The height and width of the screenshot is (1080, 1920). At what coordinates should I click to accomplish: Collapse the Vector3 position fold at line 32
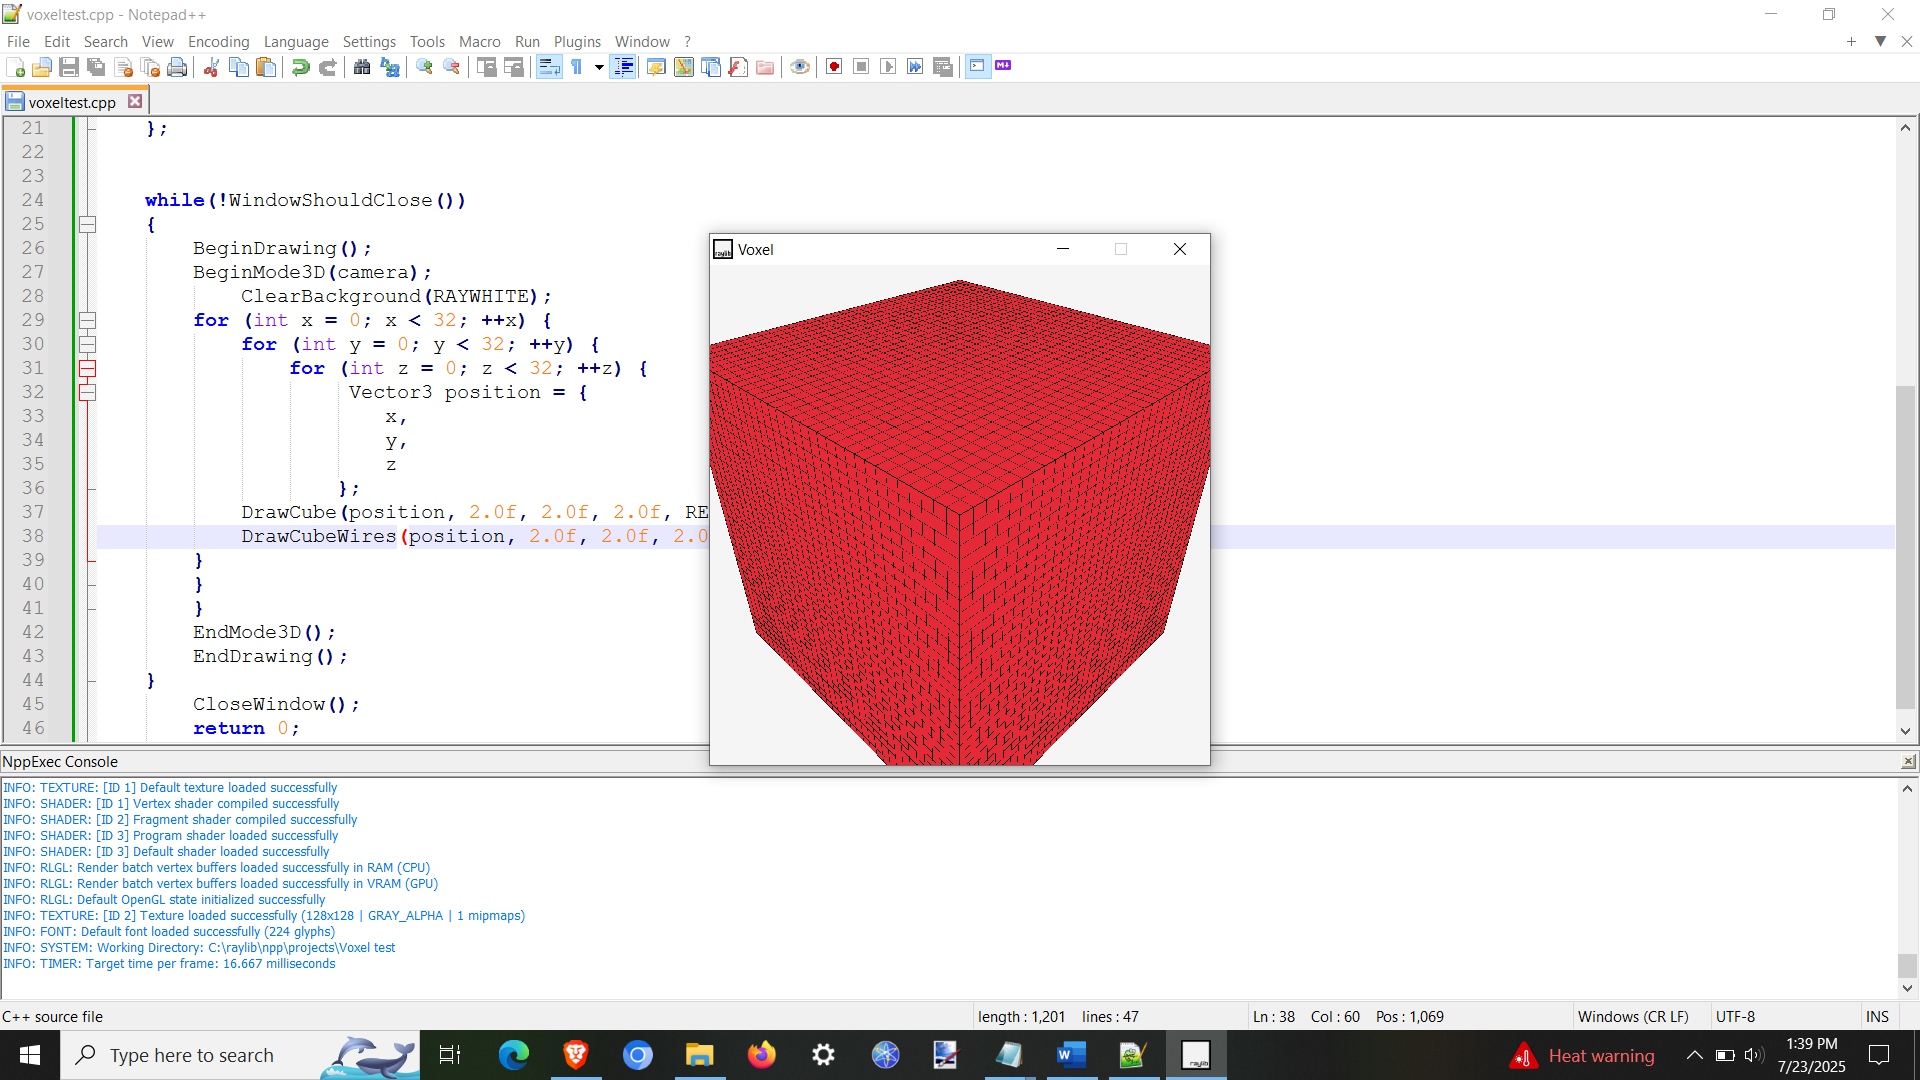pos(88,392)
